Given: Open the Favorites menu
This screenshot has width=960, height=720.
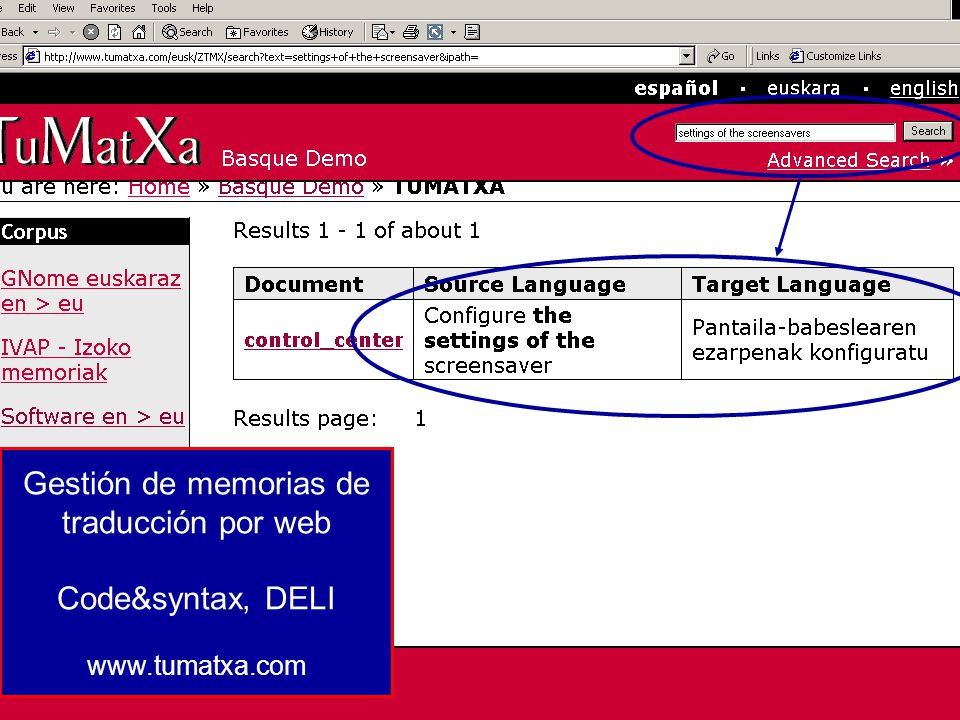Looking at the screenshot, I should click(x=113, y=8).
